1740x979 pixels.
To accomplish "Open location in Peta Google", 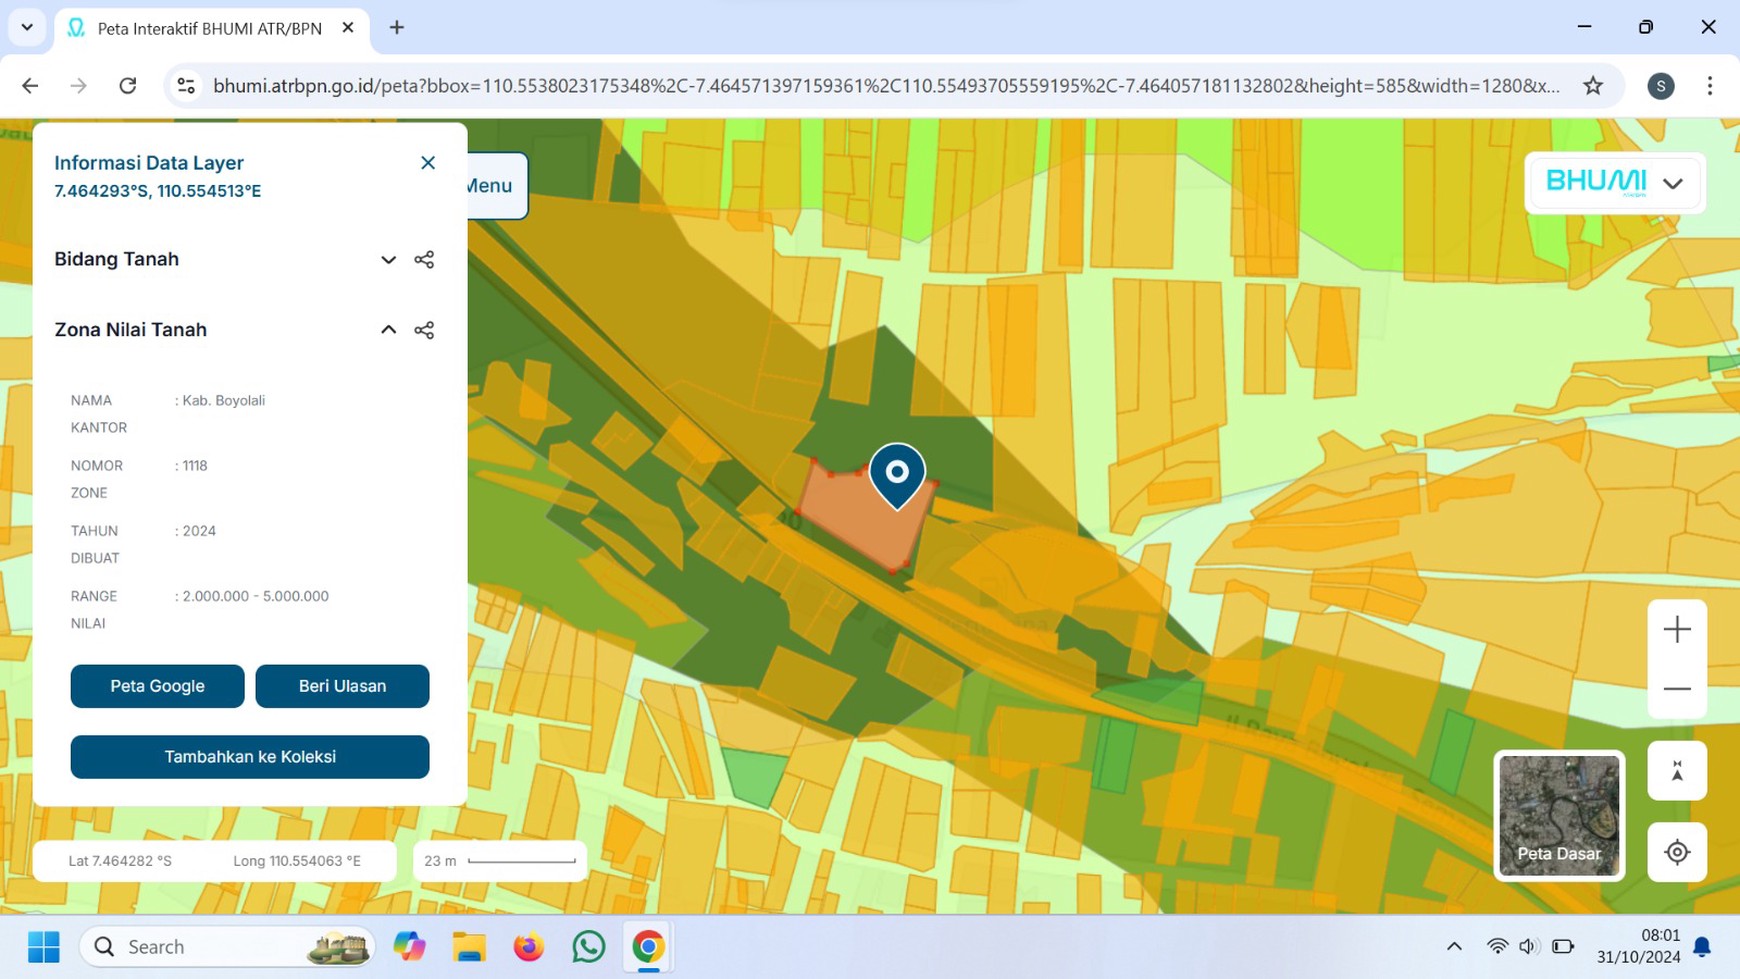I will click(157, 686).
